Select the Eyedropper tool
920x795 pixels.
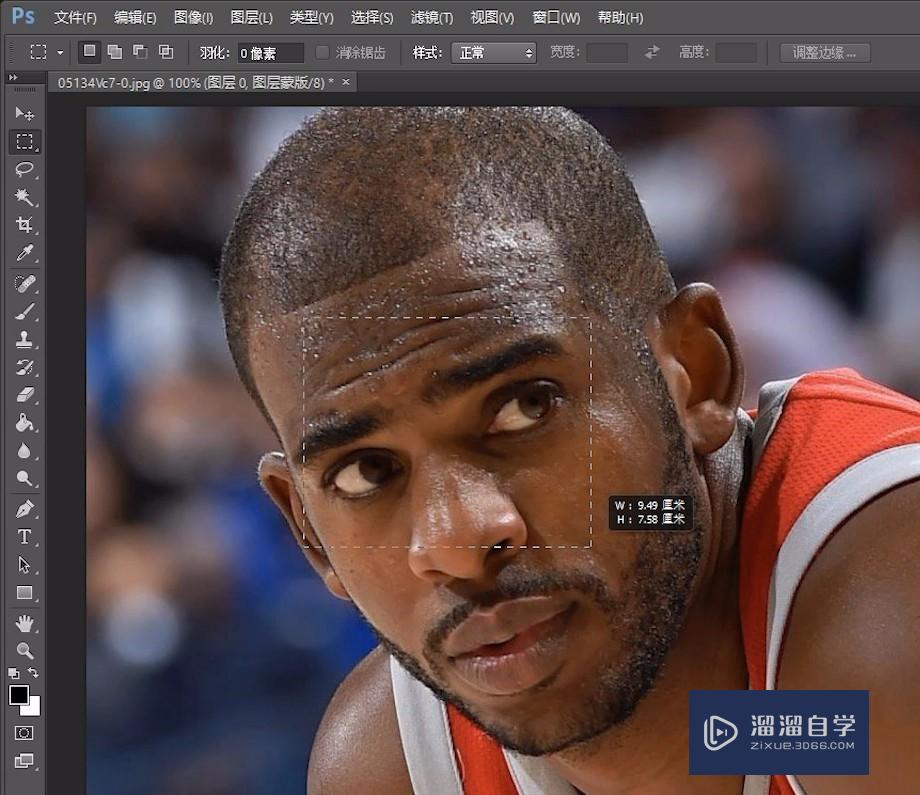(24, 253)
